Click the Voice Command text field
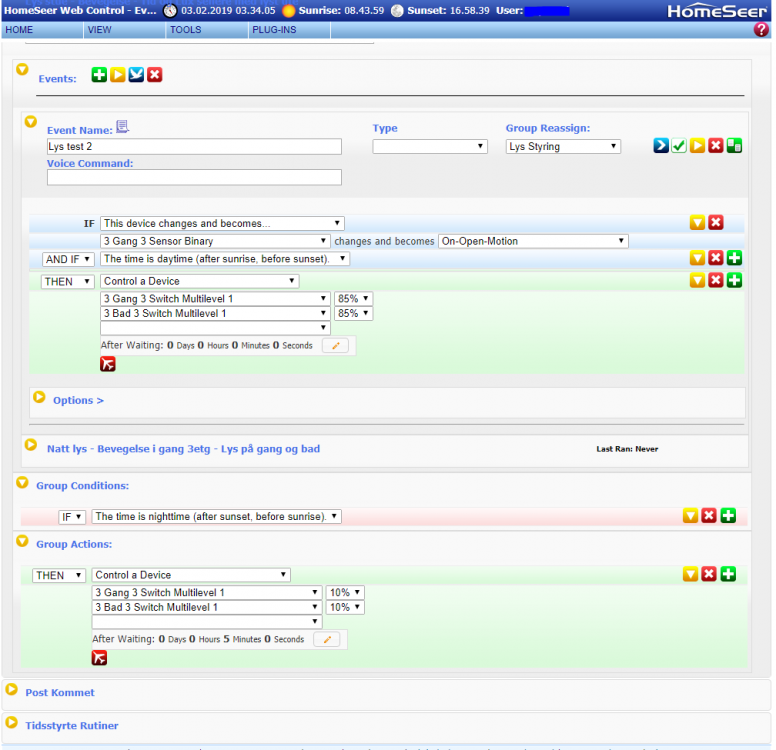 [x=194, y=177]
